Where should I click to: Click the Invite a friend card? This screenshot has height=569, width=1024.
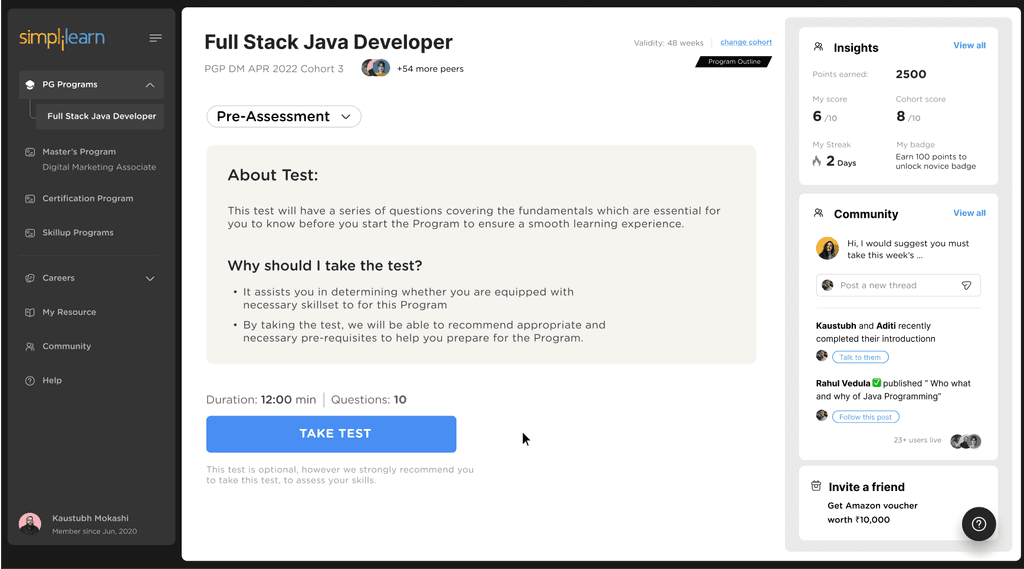pyautogui.click(x=898, y=502)
